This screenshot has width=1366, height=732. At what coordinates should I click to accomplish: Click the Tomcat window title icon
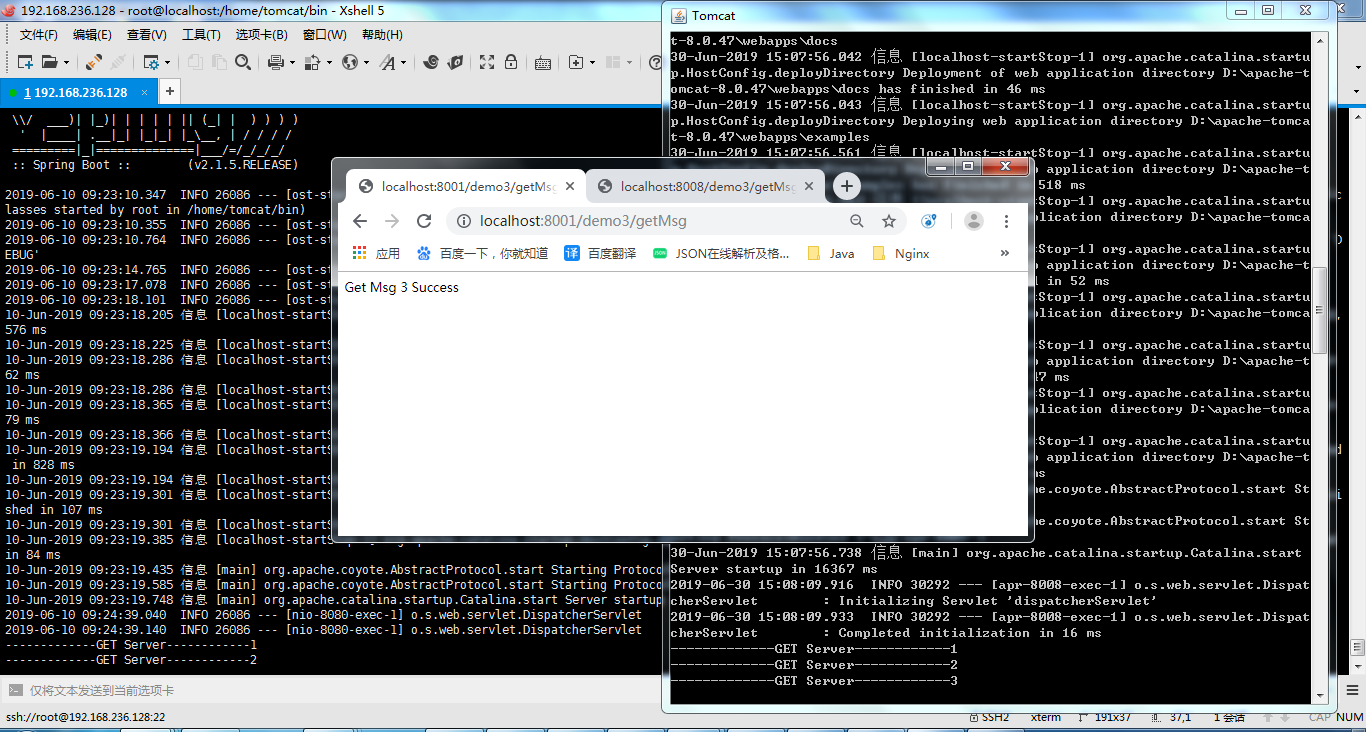pos(677,15)
